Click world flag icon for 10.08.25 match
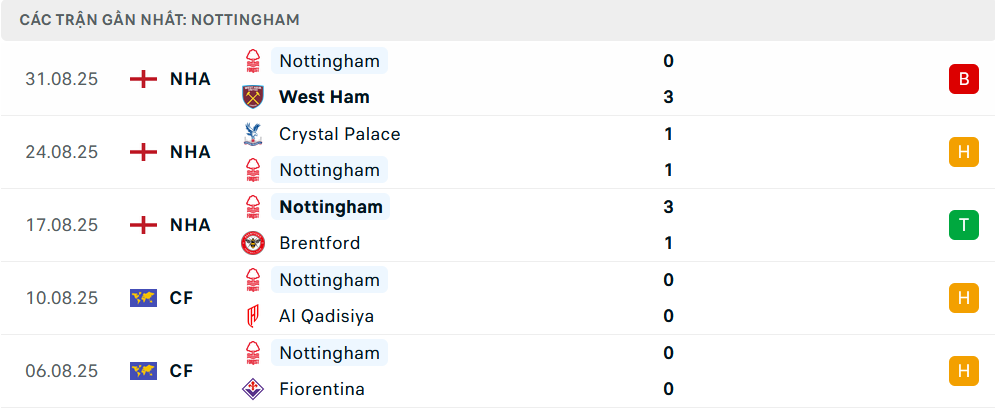The height and width of the screenshot is (410, 995). click(x=144, y=298)
